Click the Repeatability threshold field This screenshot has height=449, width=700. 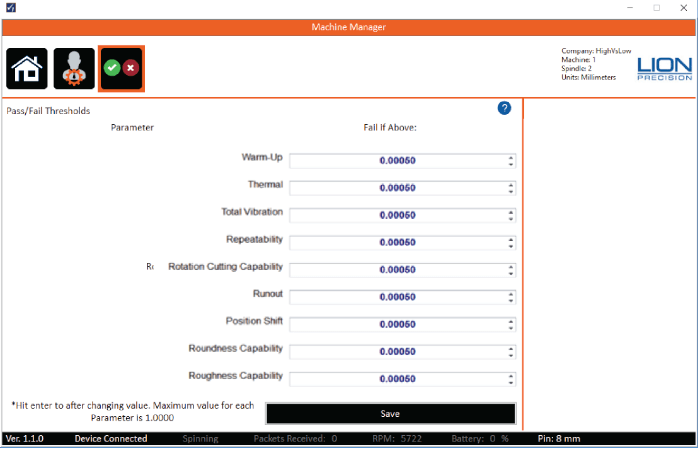tap(402, 242)
